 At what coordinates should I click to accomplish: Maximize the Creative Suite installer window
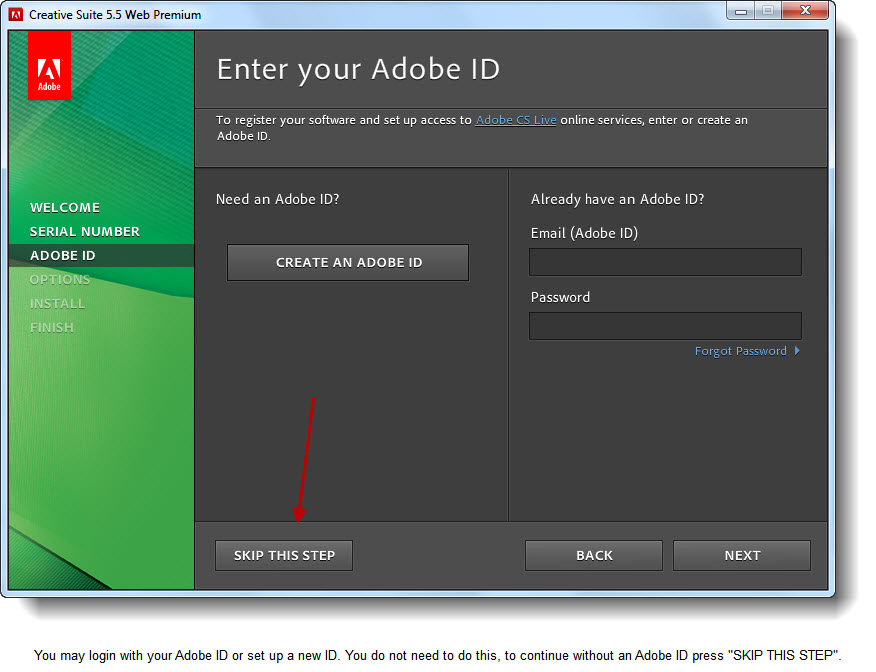767,10
